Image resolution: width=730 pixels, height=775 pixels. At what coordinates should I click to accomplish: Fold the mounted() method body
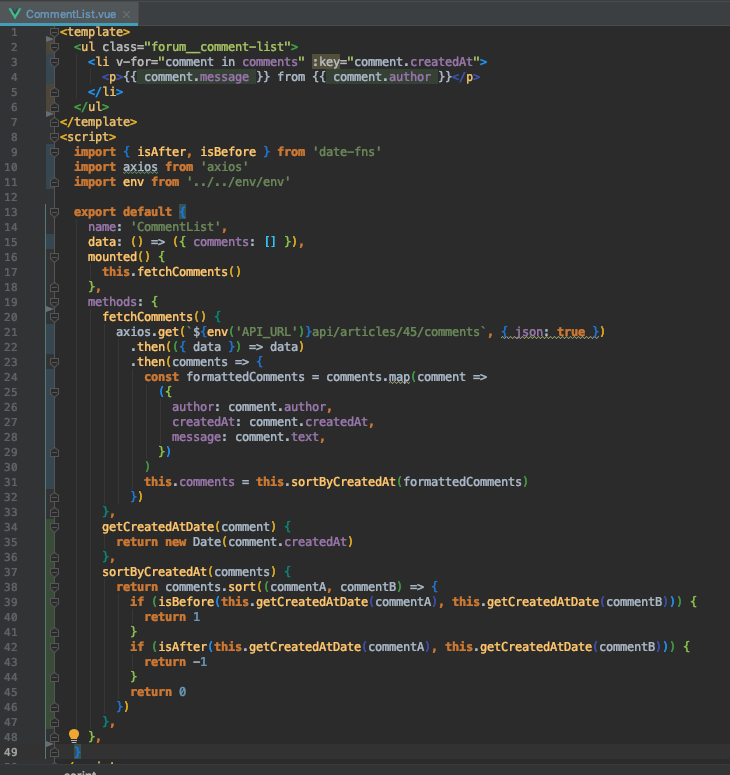[53, 257]
